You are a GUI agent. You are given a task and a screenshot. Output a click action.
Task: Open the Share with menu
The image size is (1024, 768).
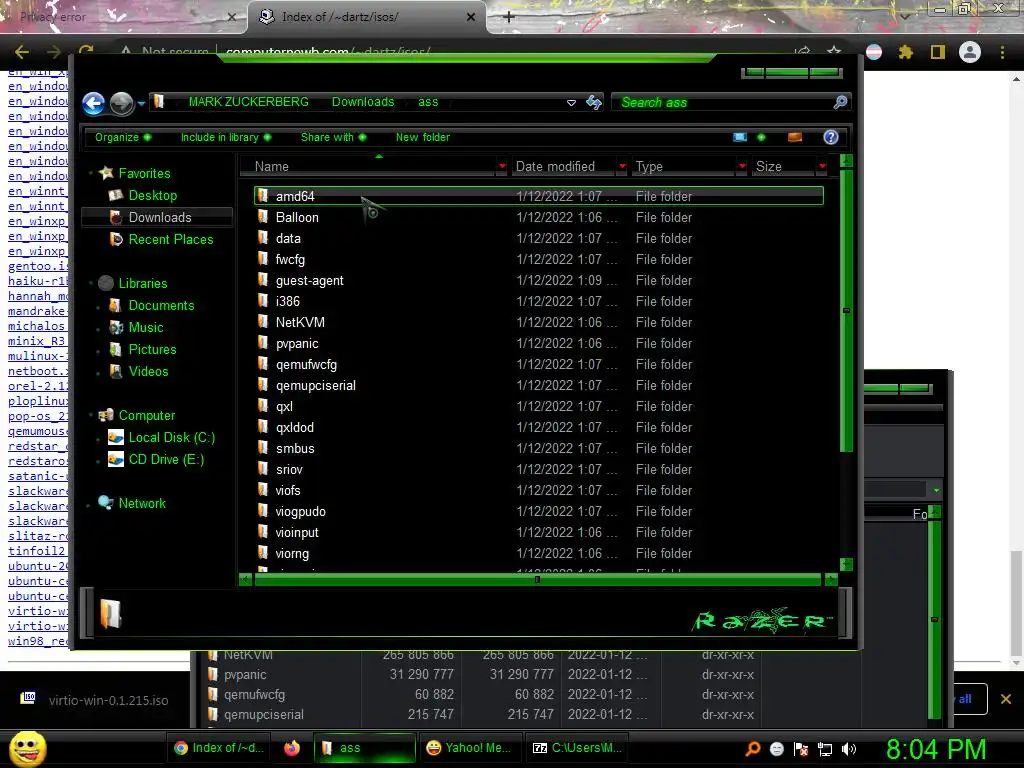[333, 137]
